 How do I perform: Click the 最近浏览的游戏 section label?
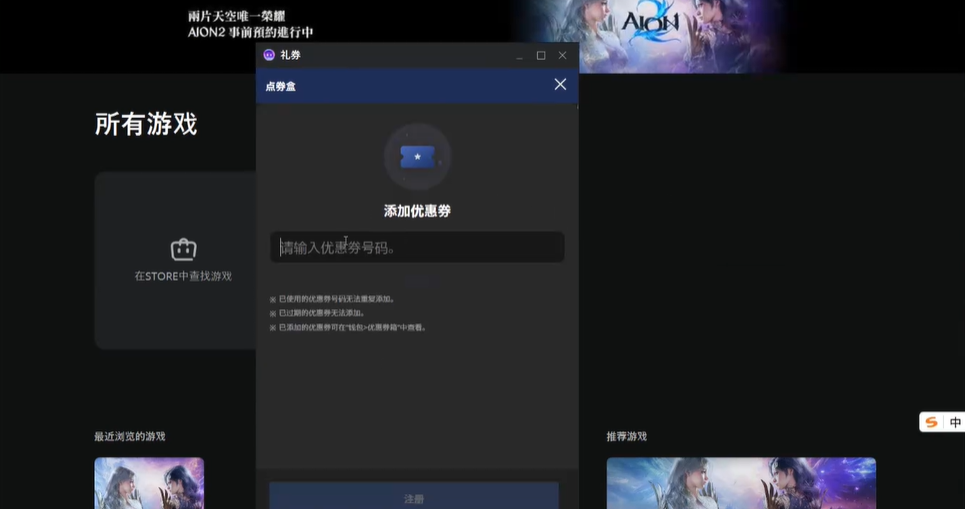(130, 436)
